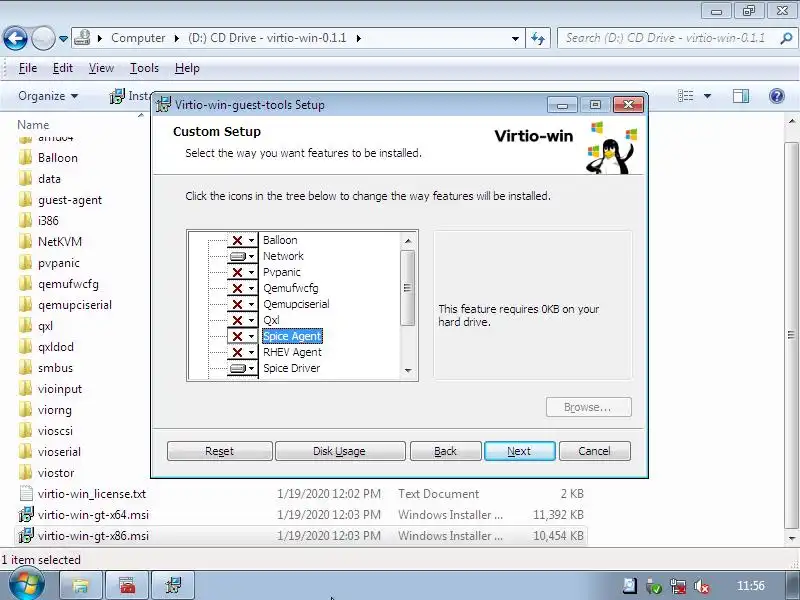This screenshot has height=600, width=800.
Task: Open the View menu in Explorer
Action: (101, 68)
